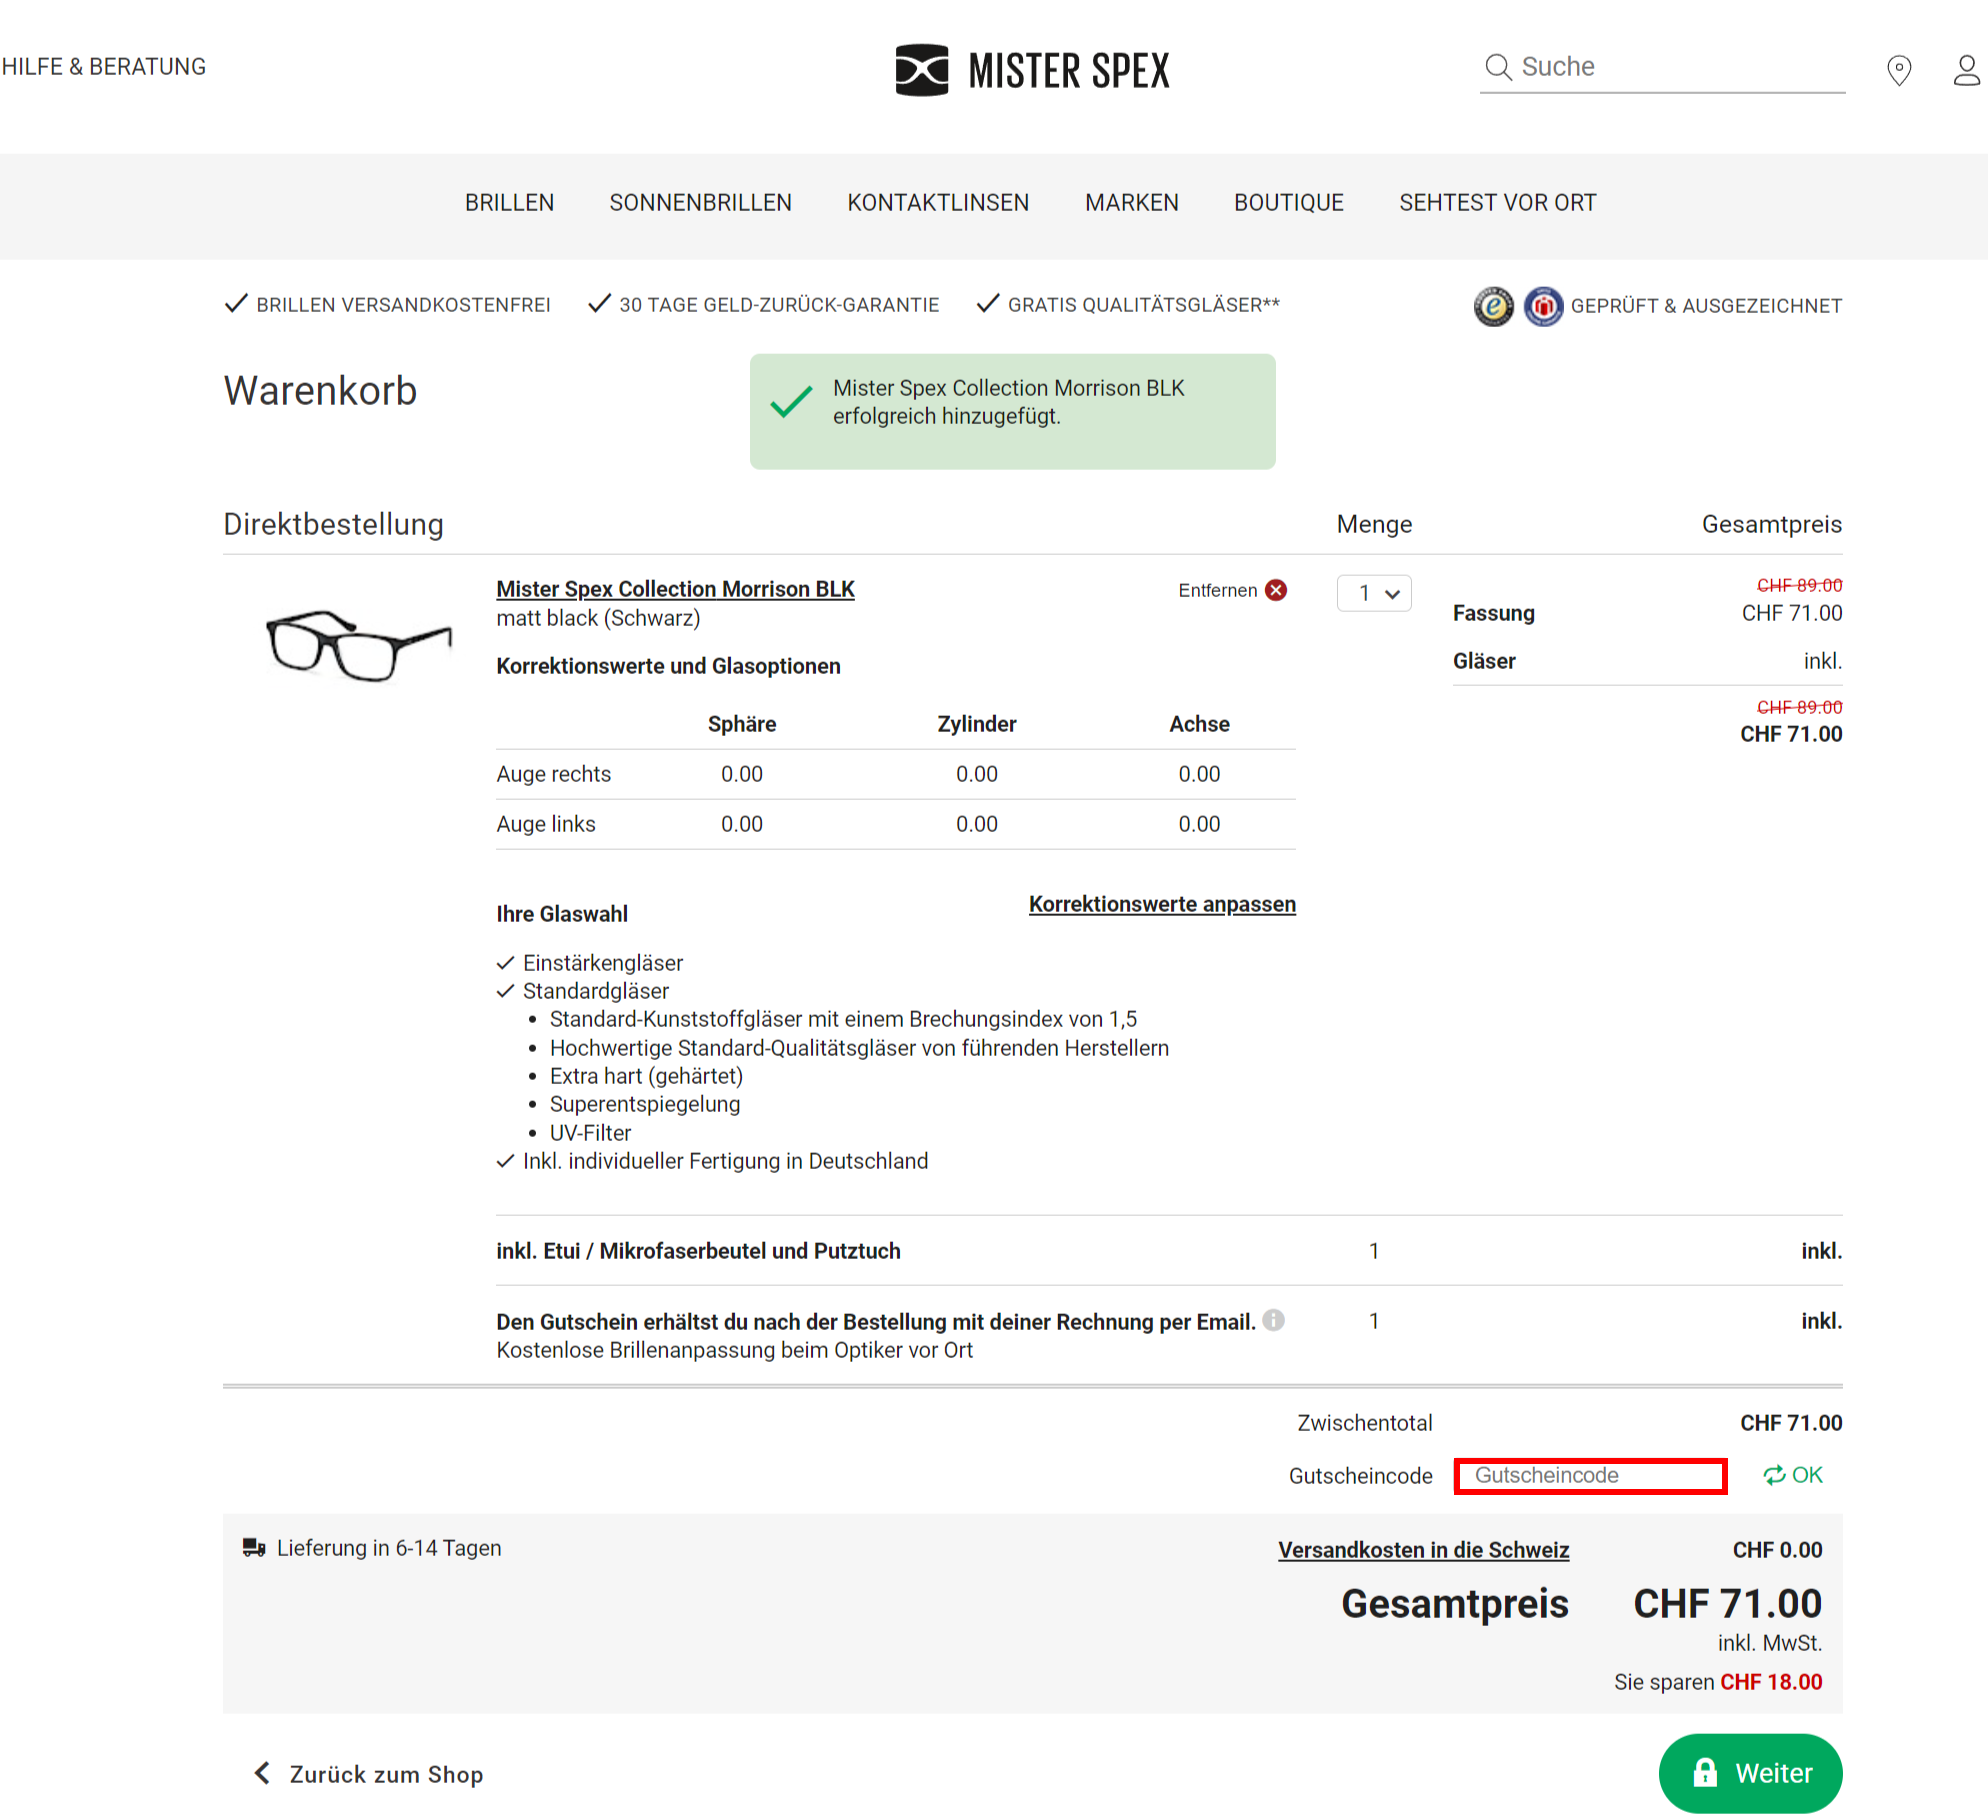Click Standardgläser list entry
The height and width of the screenshot is (1820, 1988).
[x=595, y=991]
